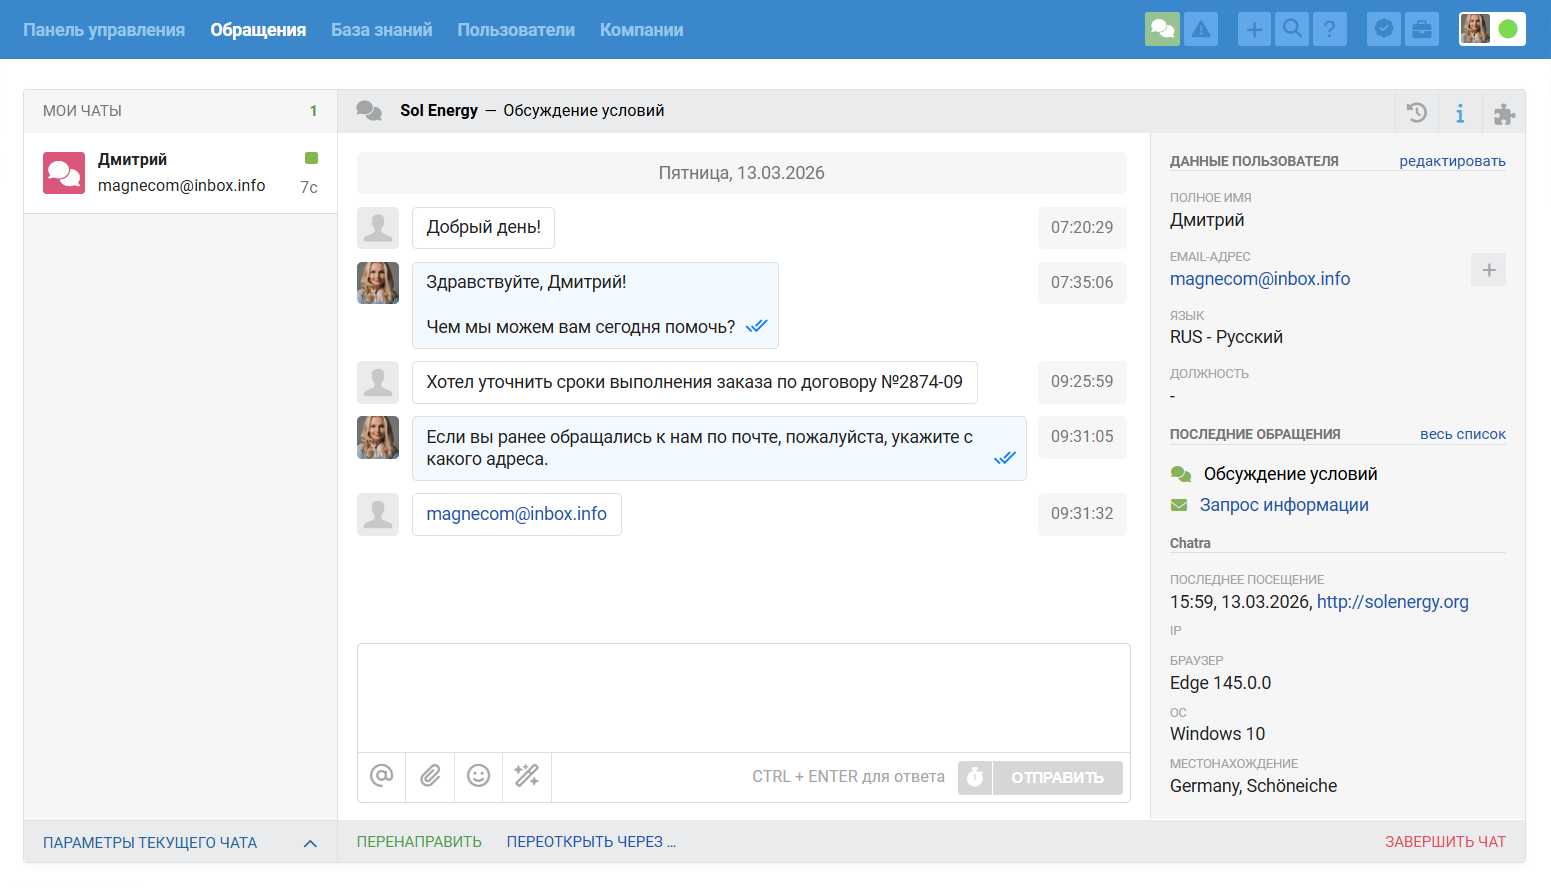Click the agent avatar beside Здравствуйте message
This screenshot has width=1551, height=888.
[378, 283]
